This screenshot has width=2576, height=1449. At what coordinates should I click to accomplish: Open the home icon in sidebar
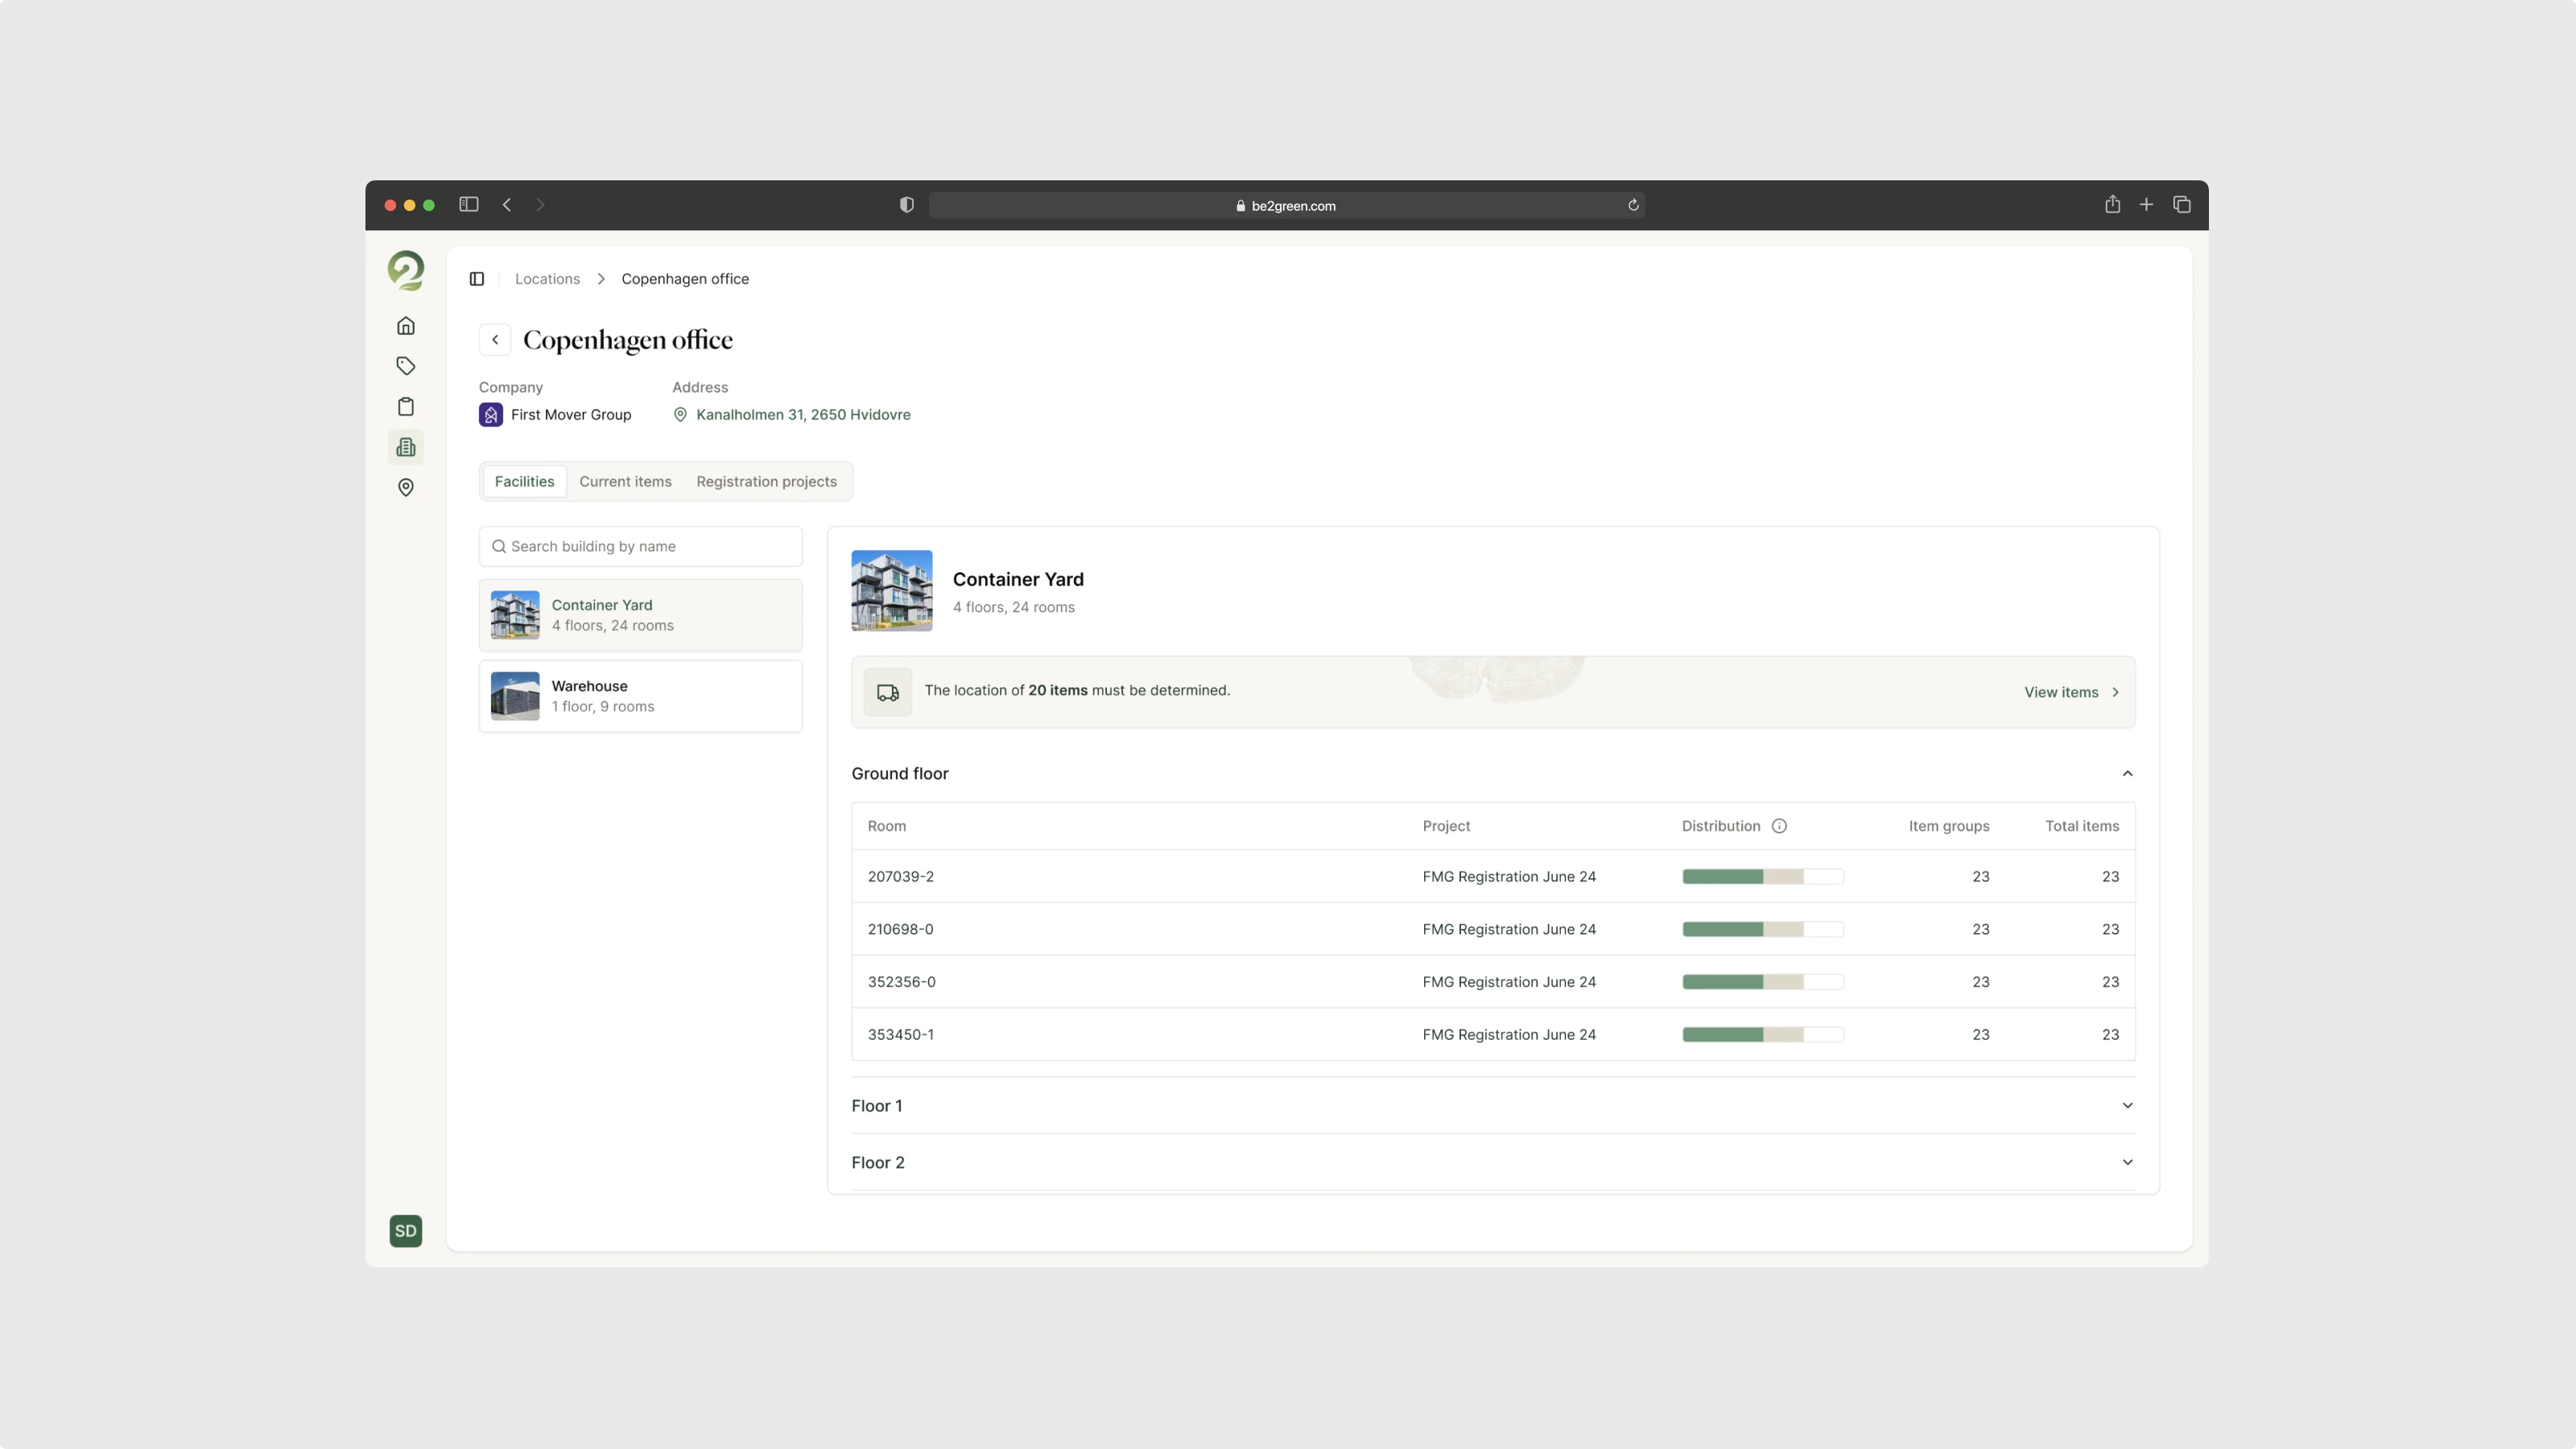point(405,326)
